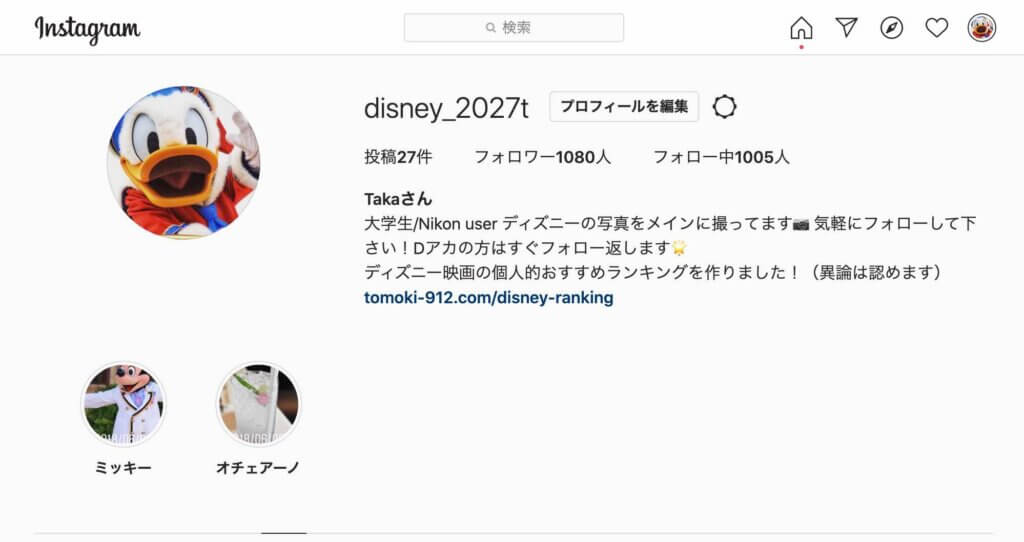Select the highlighted posts tab indicator
Image resolution: width=1024 pixels, height=542 pixels.
283,534
